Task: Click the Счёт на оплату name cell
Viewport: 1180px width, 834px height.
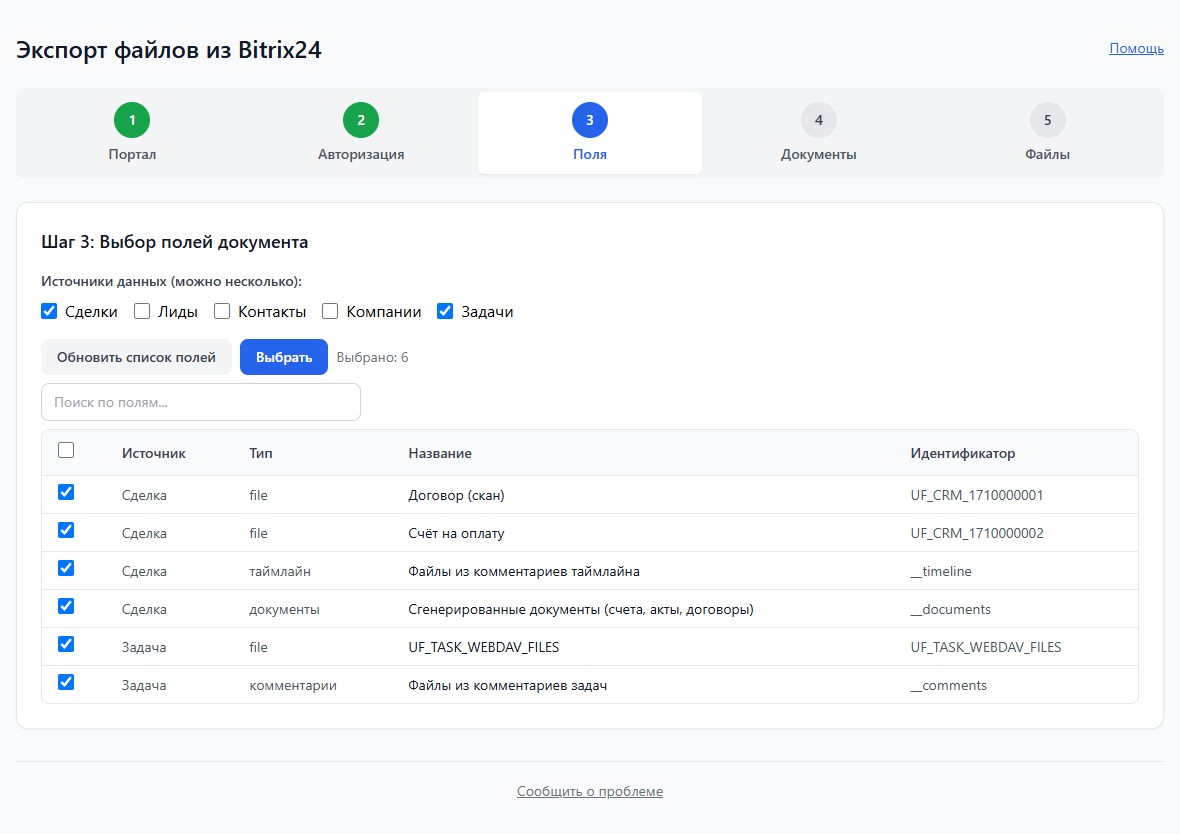Action: click(x=456, y=533)
